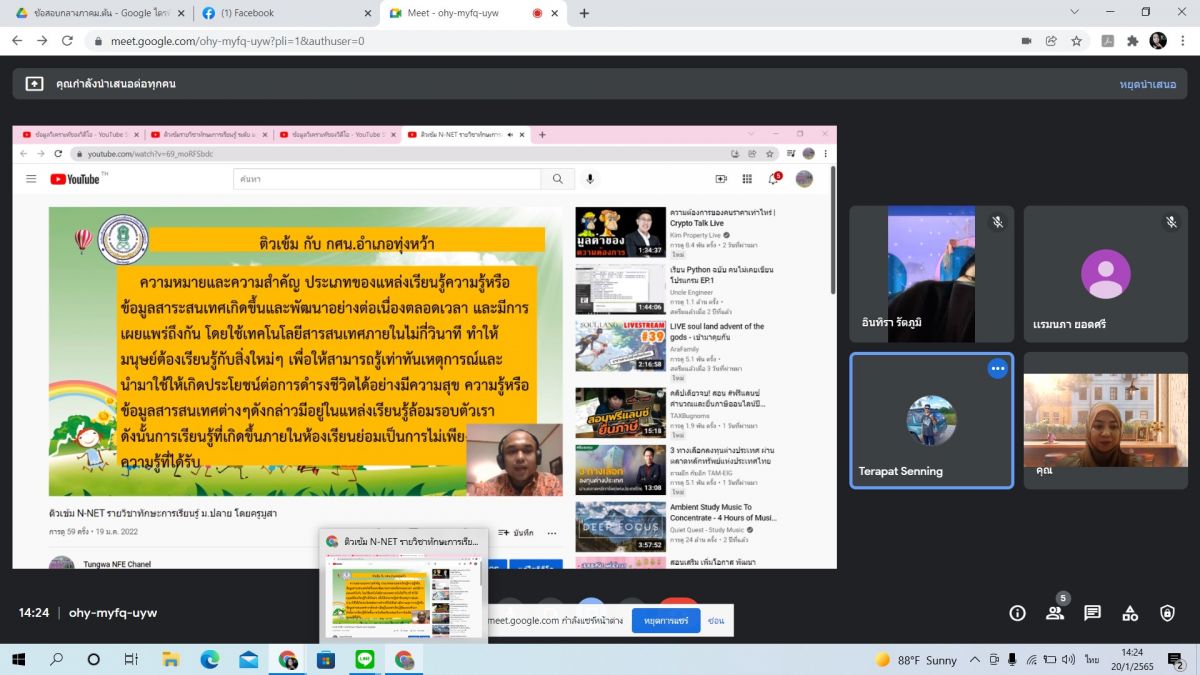Open more options on Terapat Senning tile
Screen dimensions: 1200x675
(997, 369)
